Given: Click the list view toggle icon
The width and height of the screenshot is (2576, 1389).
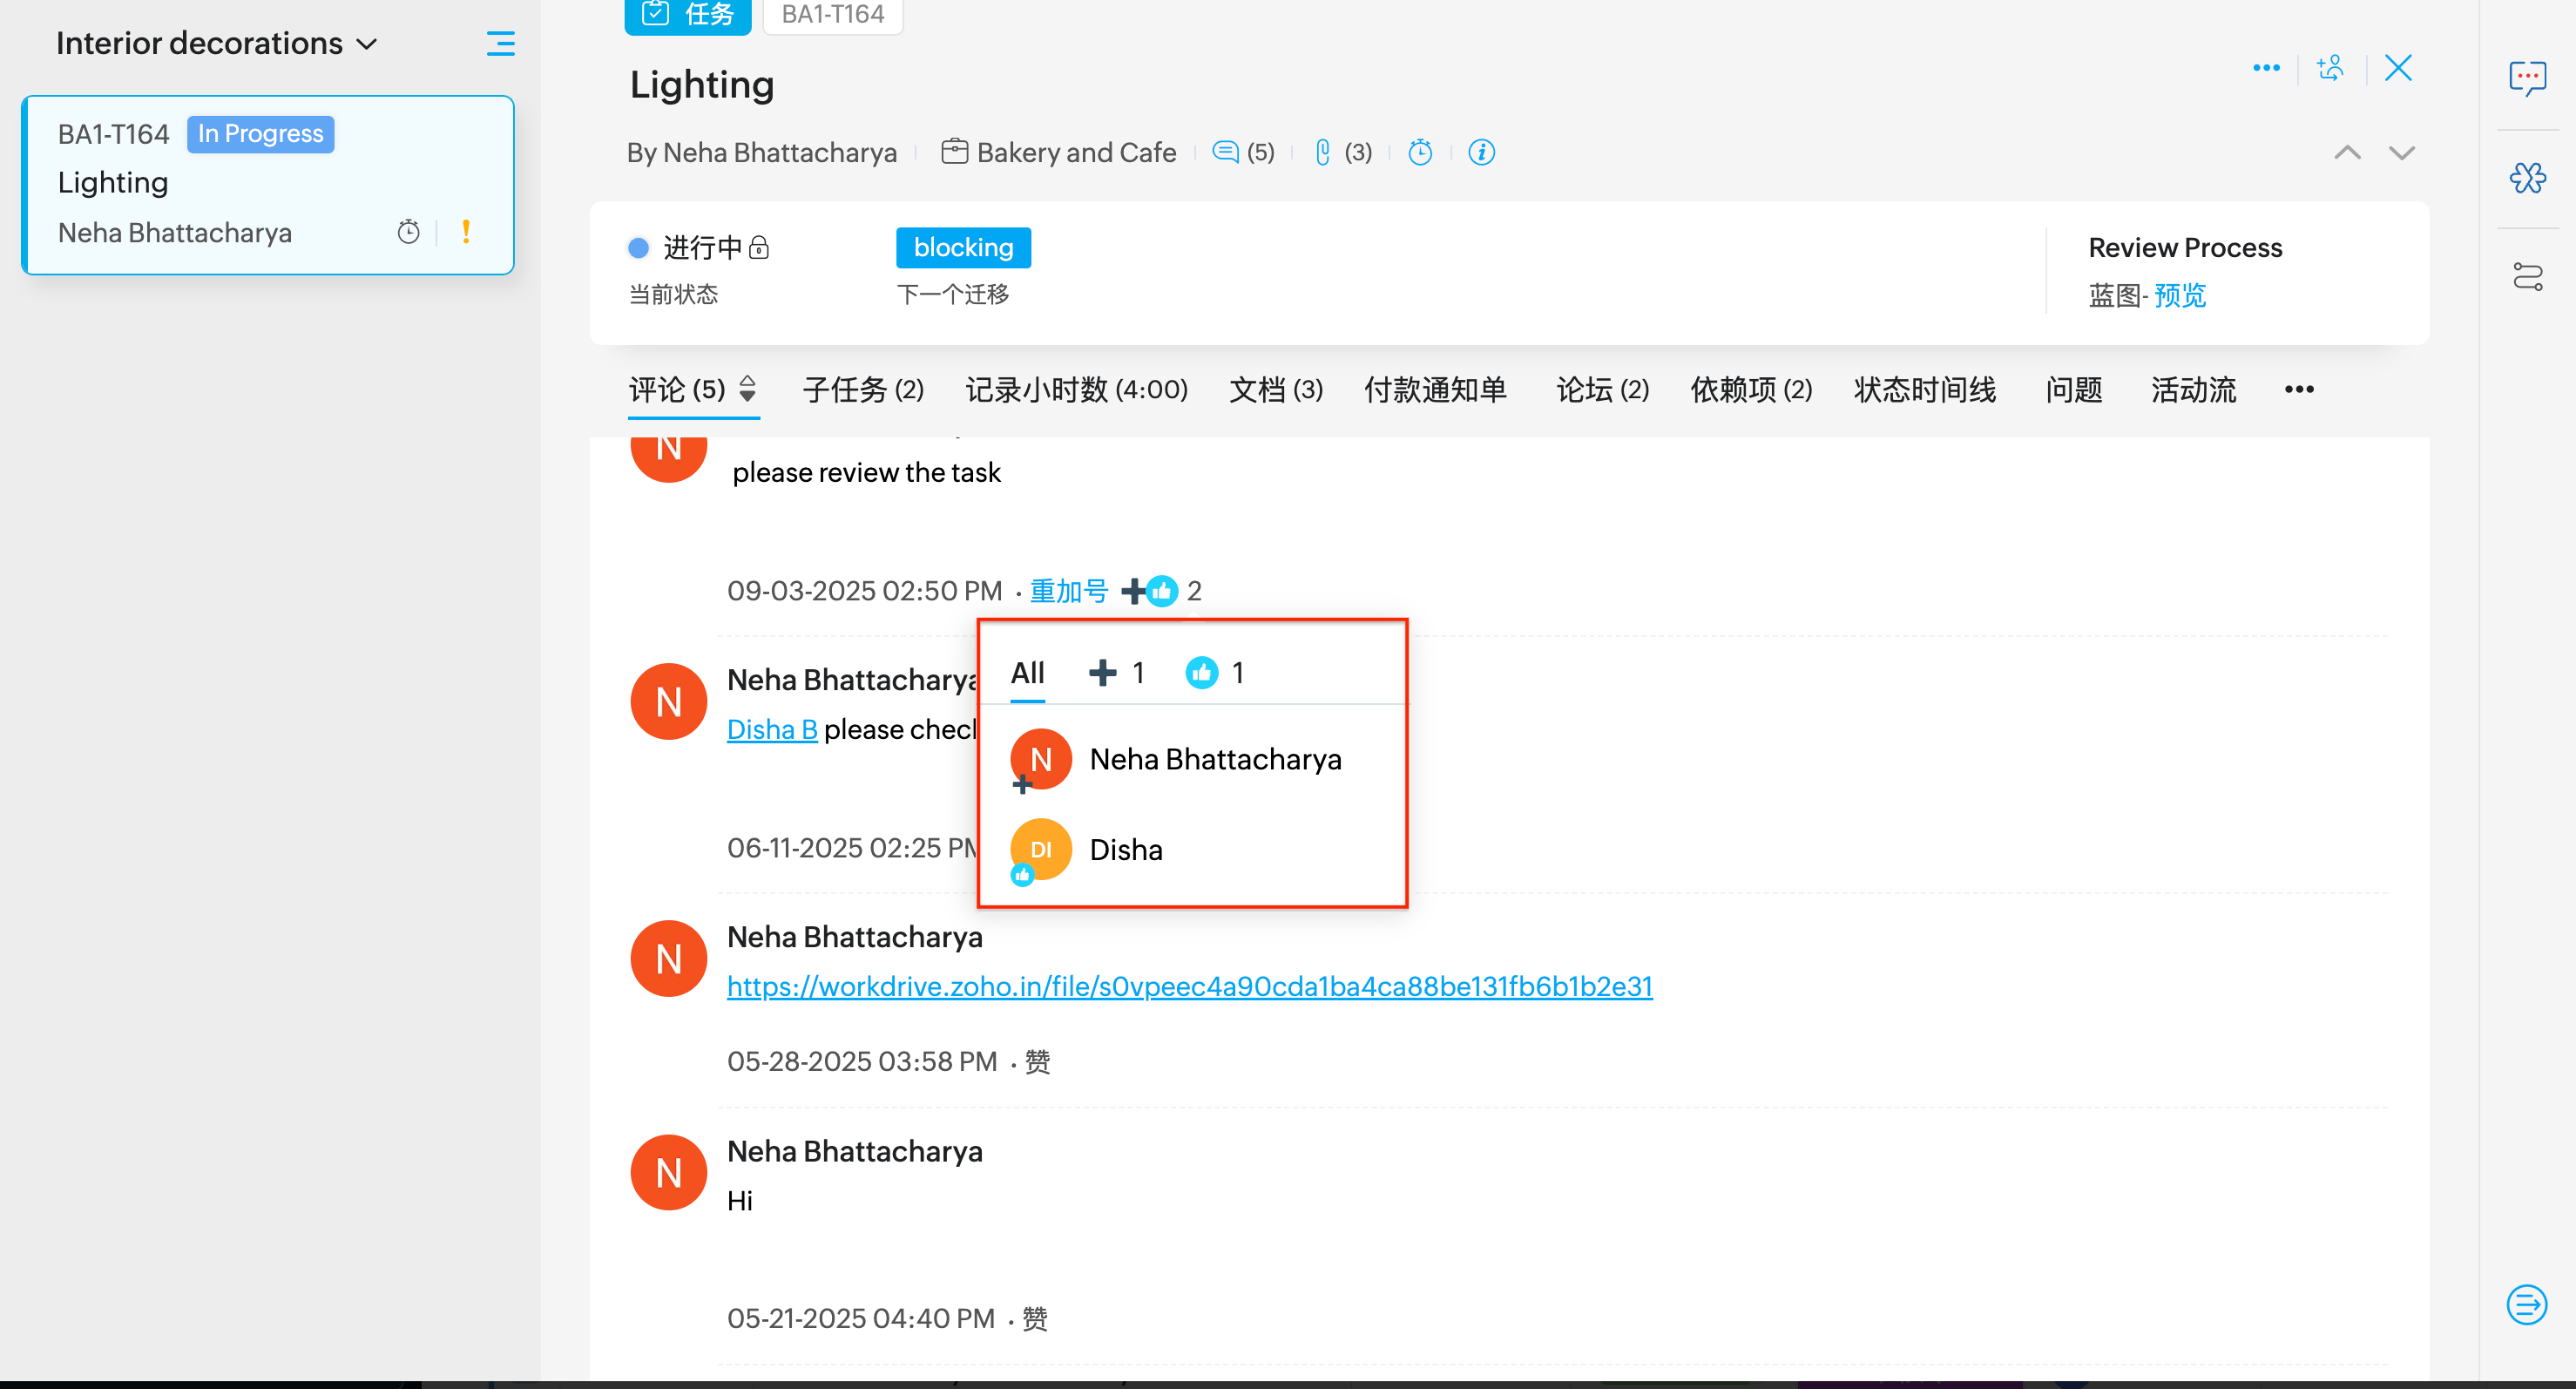Looking at the screenshot, I should (x=500, y=43).
